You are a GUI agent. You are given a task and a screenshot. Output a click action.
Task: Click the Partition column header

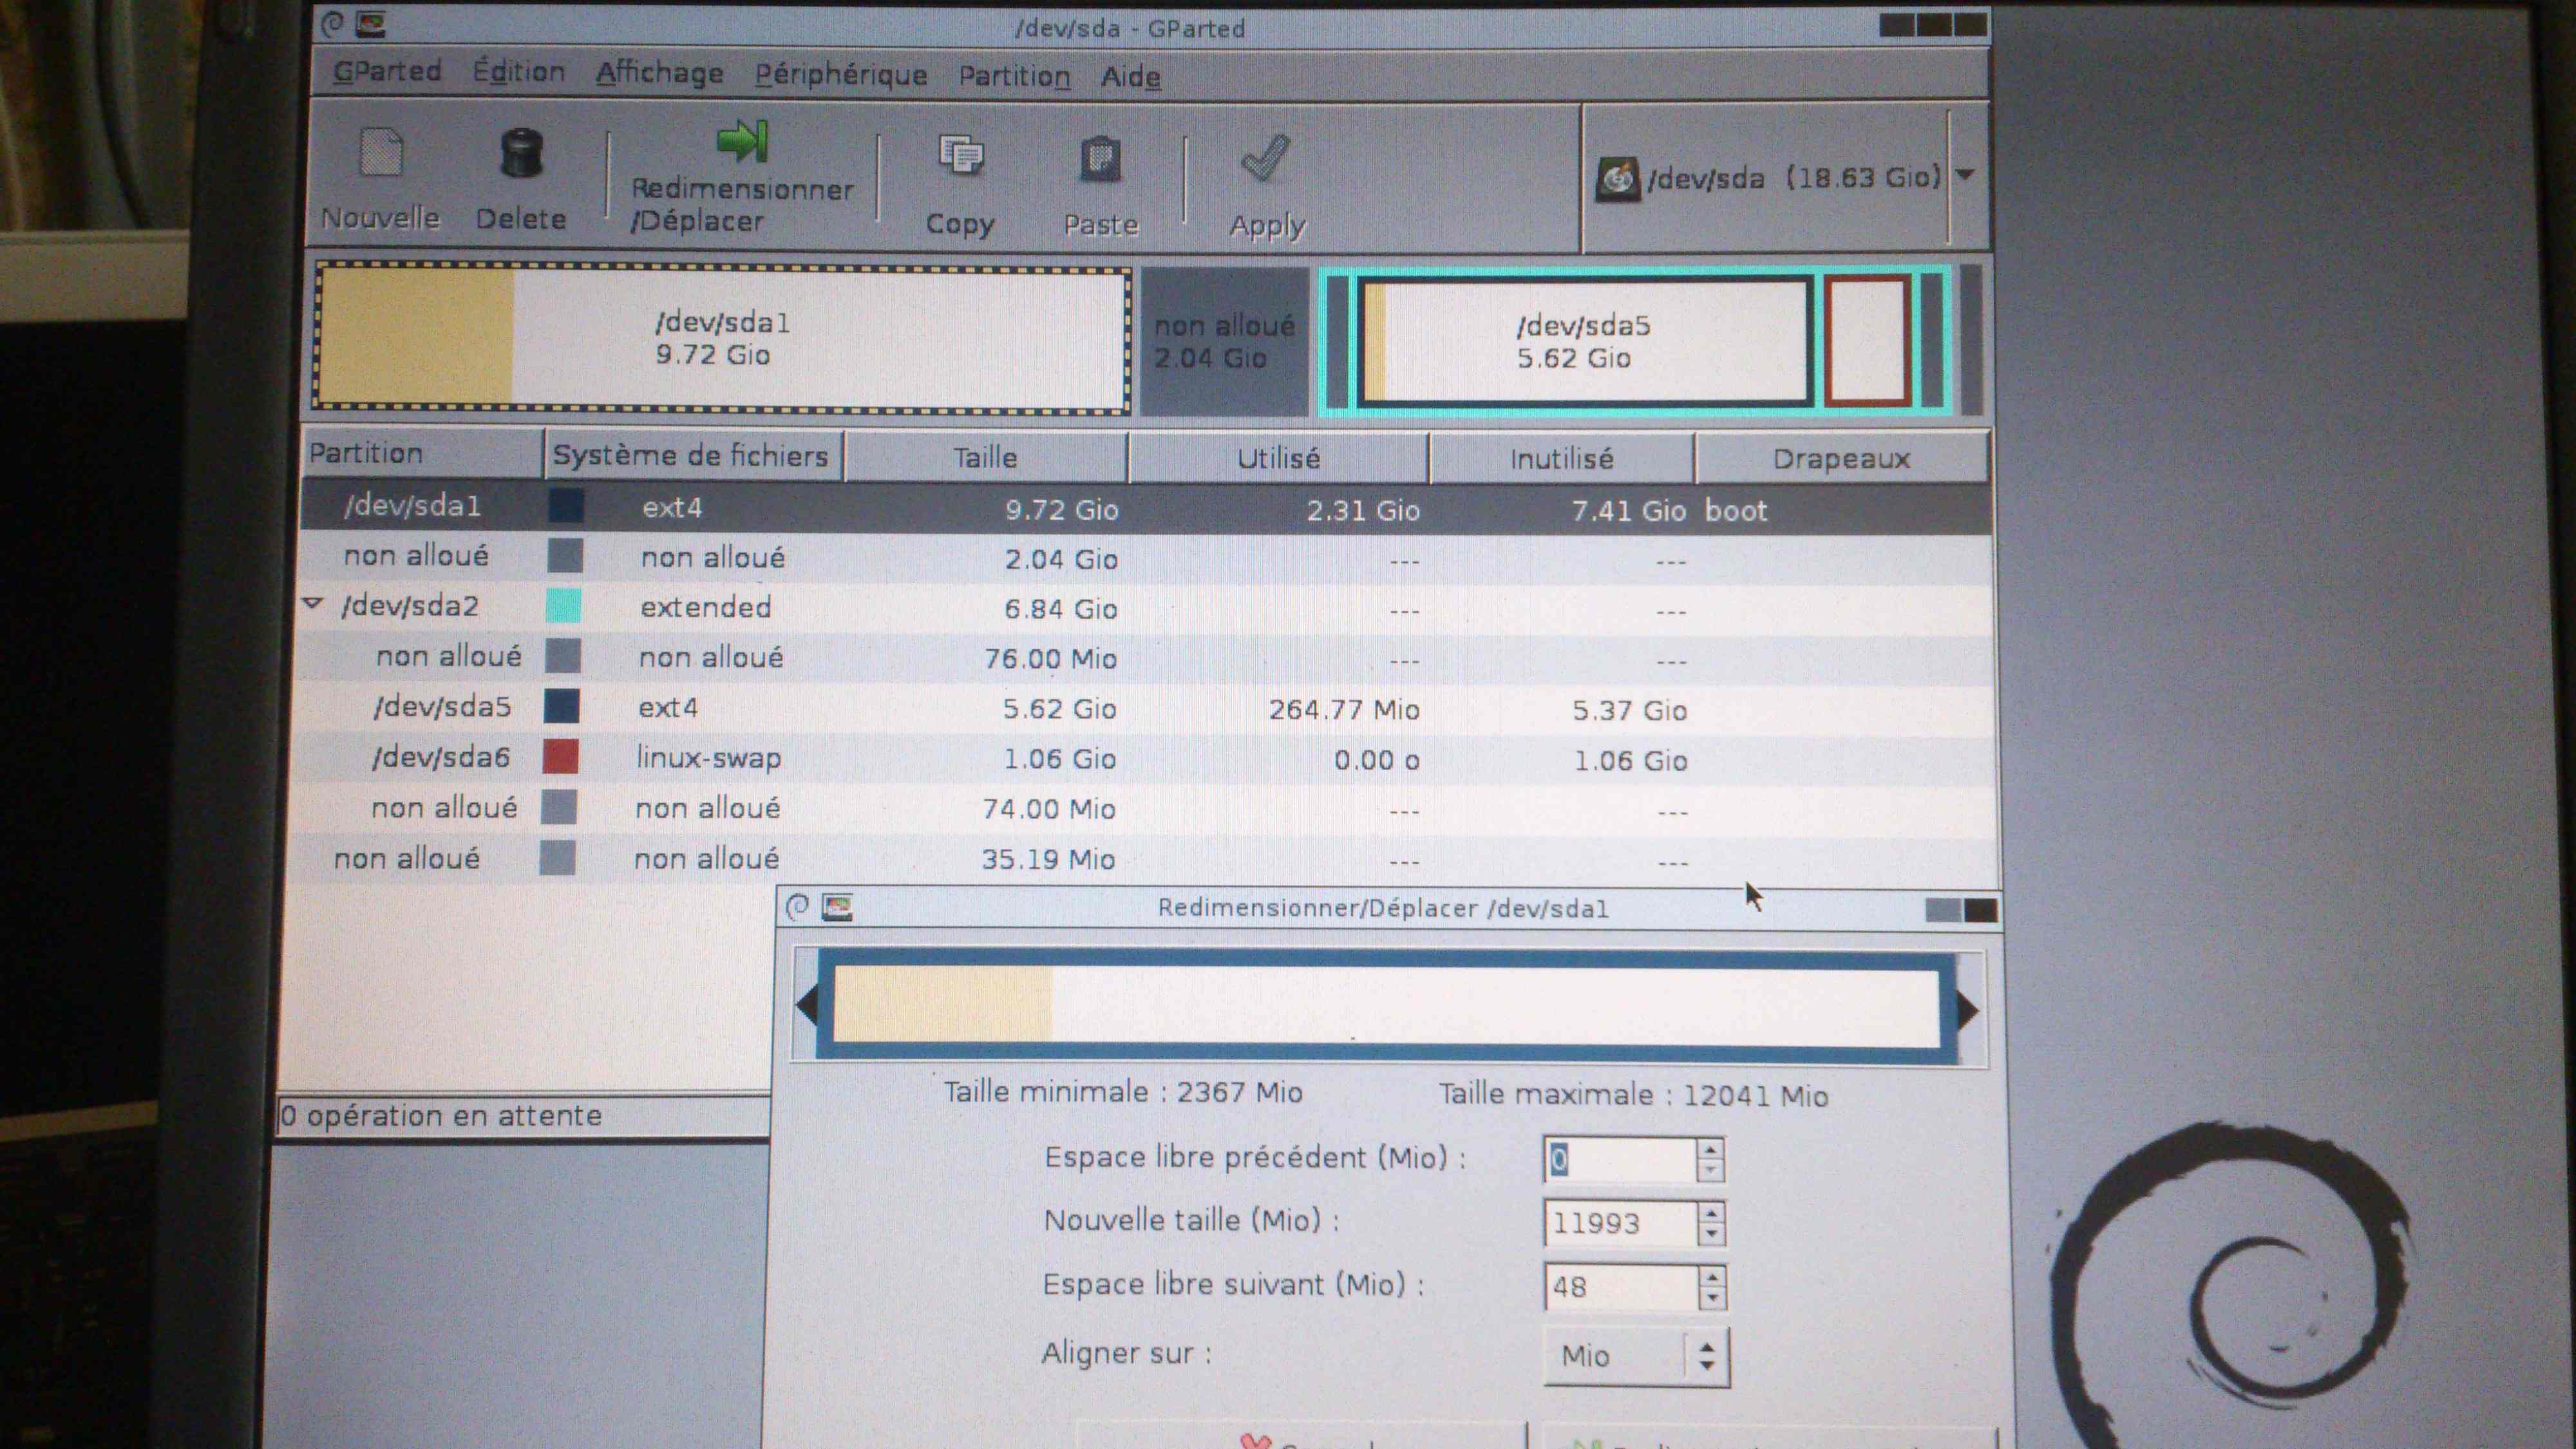pyautogui.click(x=423, y=454)
